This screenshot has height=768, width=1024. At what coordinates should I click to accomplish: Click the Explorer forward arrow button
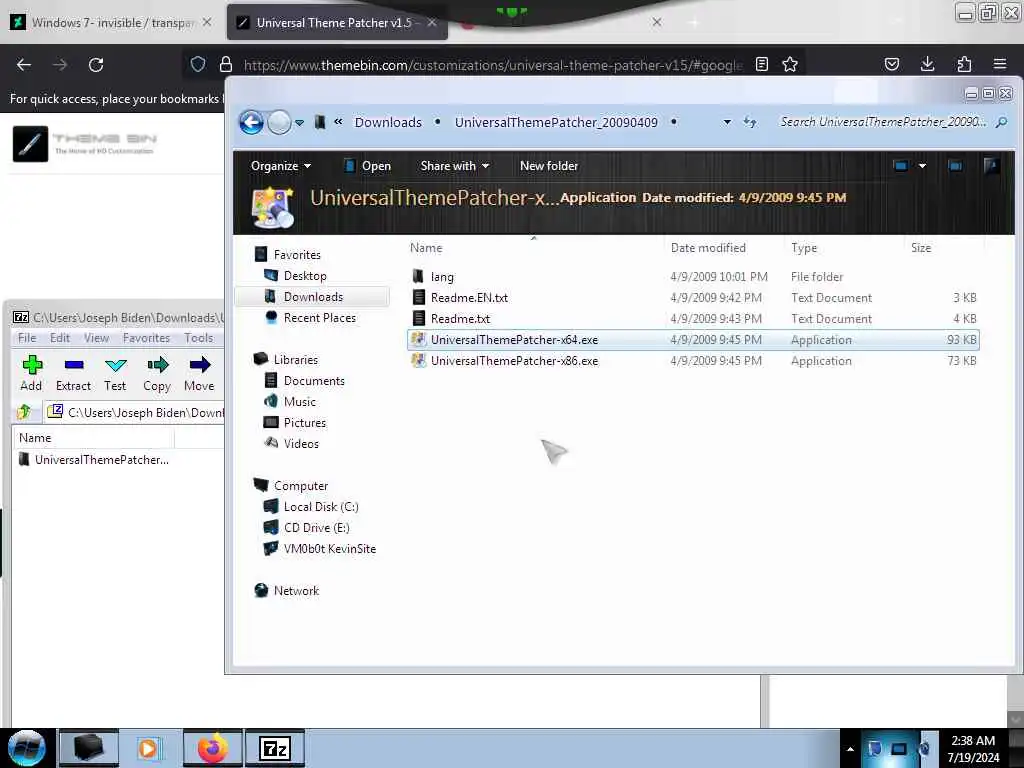280,122
